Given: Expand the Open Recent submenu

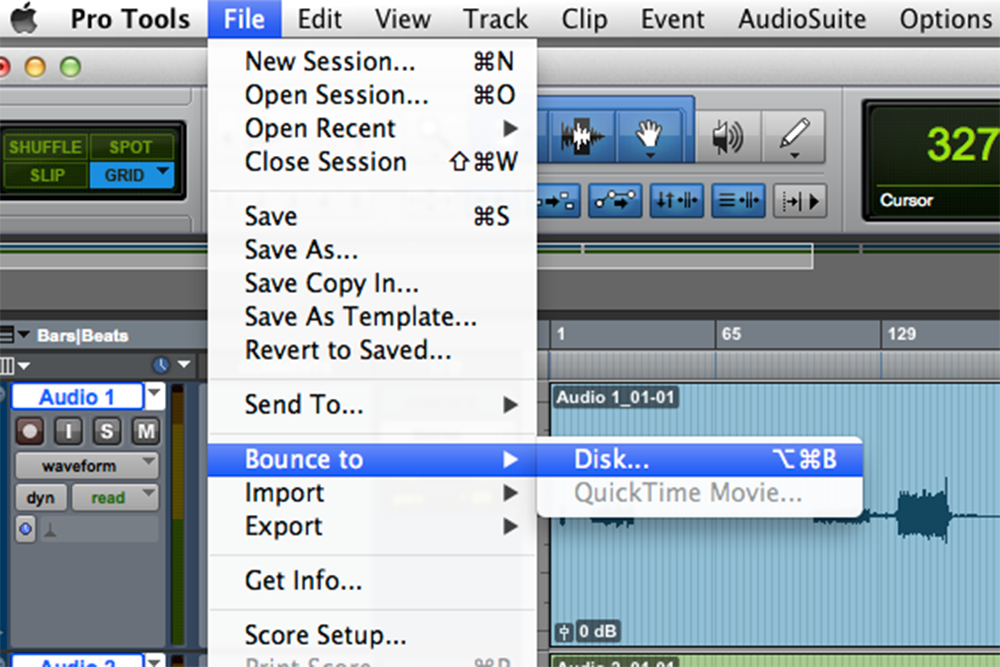Looking at the screenshot, I should point(372,128).
